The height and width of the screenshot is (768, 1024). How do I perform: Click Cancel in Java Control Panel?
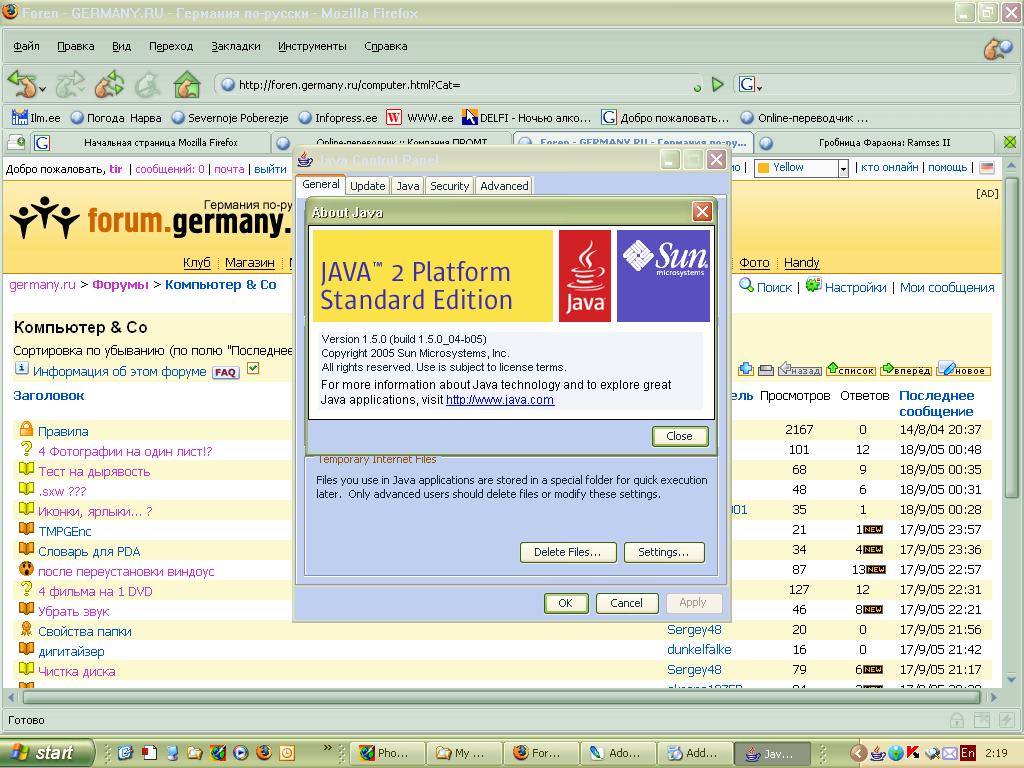pyautogui.click(x=626, y=603)
